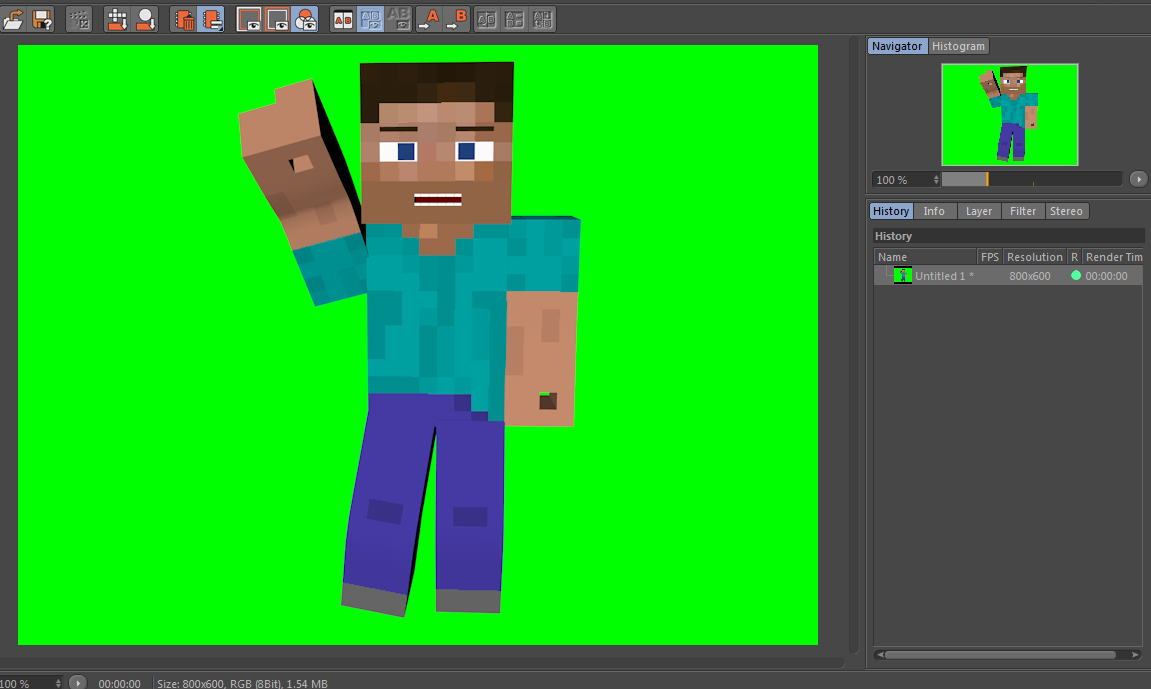Switch to the Histogram tab

click(x=958, y=46)
